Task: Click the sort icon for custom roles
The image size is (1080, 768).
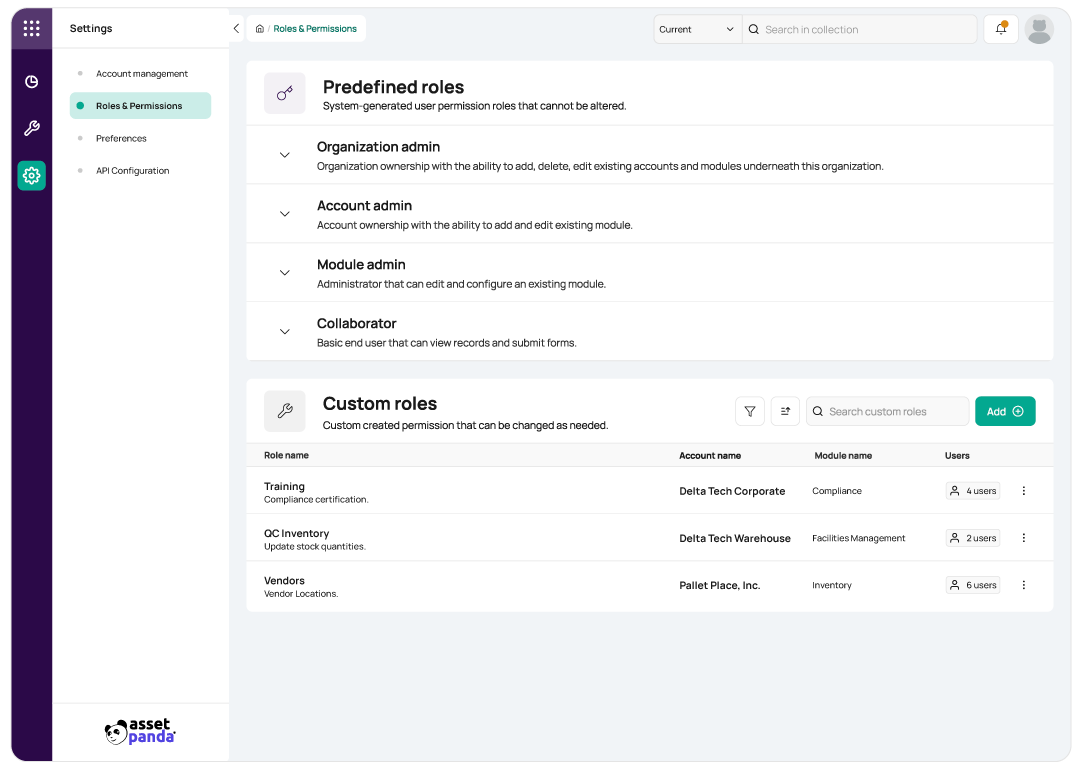Action: point(785,411)
